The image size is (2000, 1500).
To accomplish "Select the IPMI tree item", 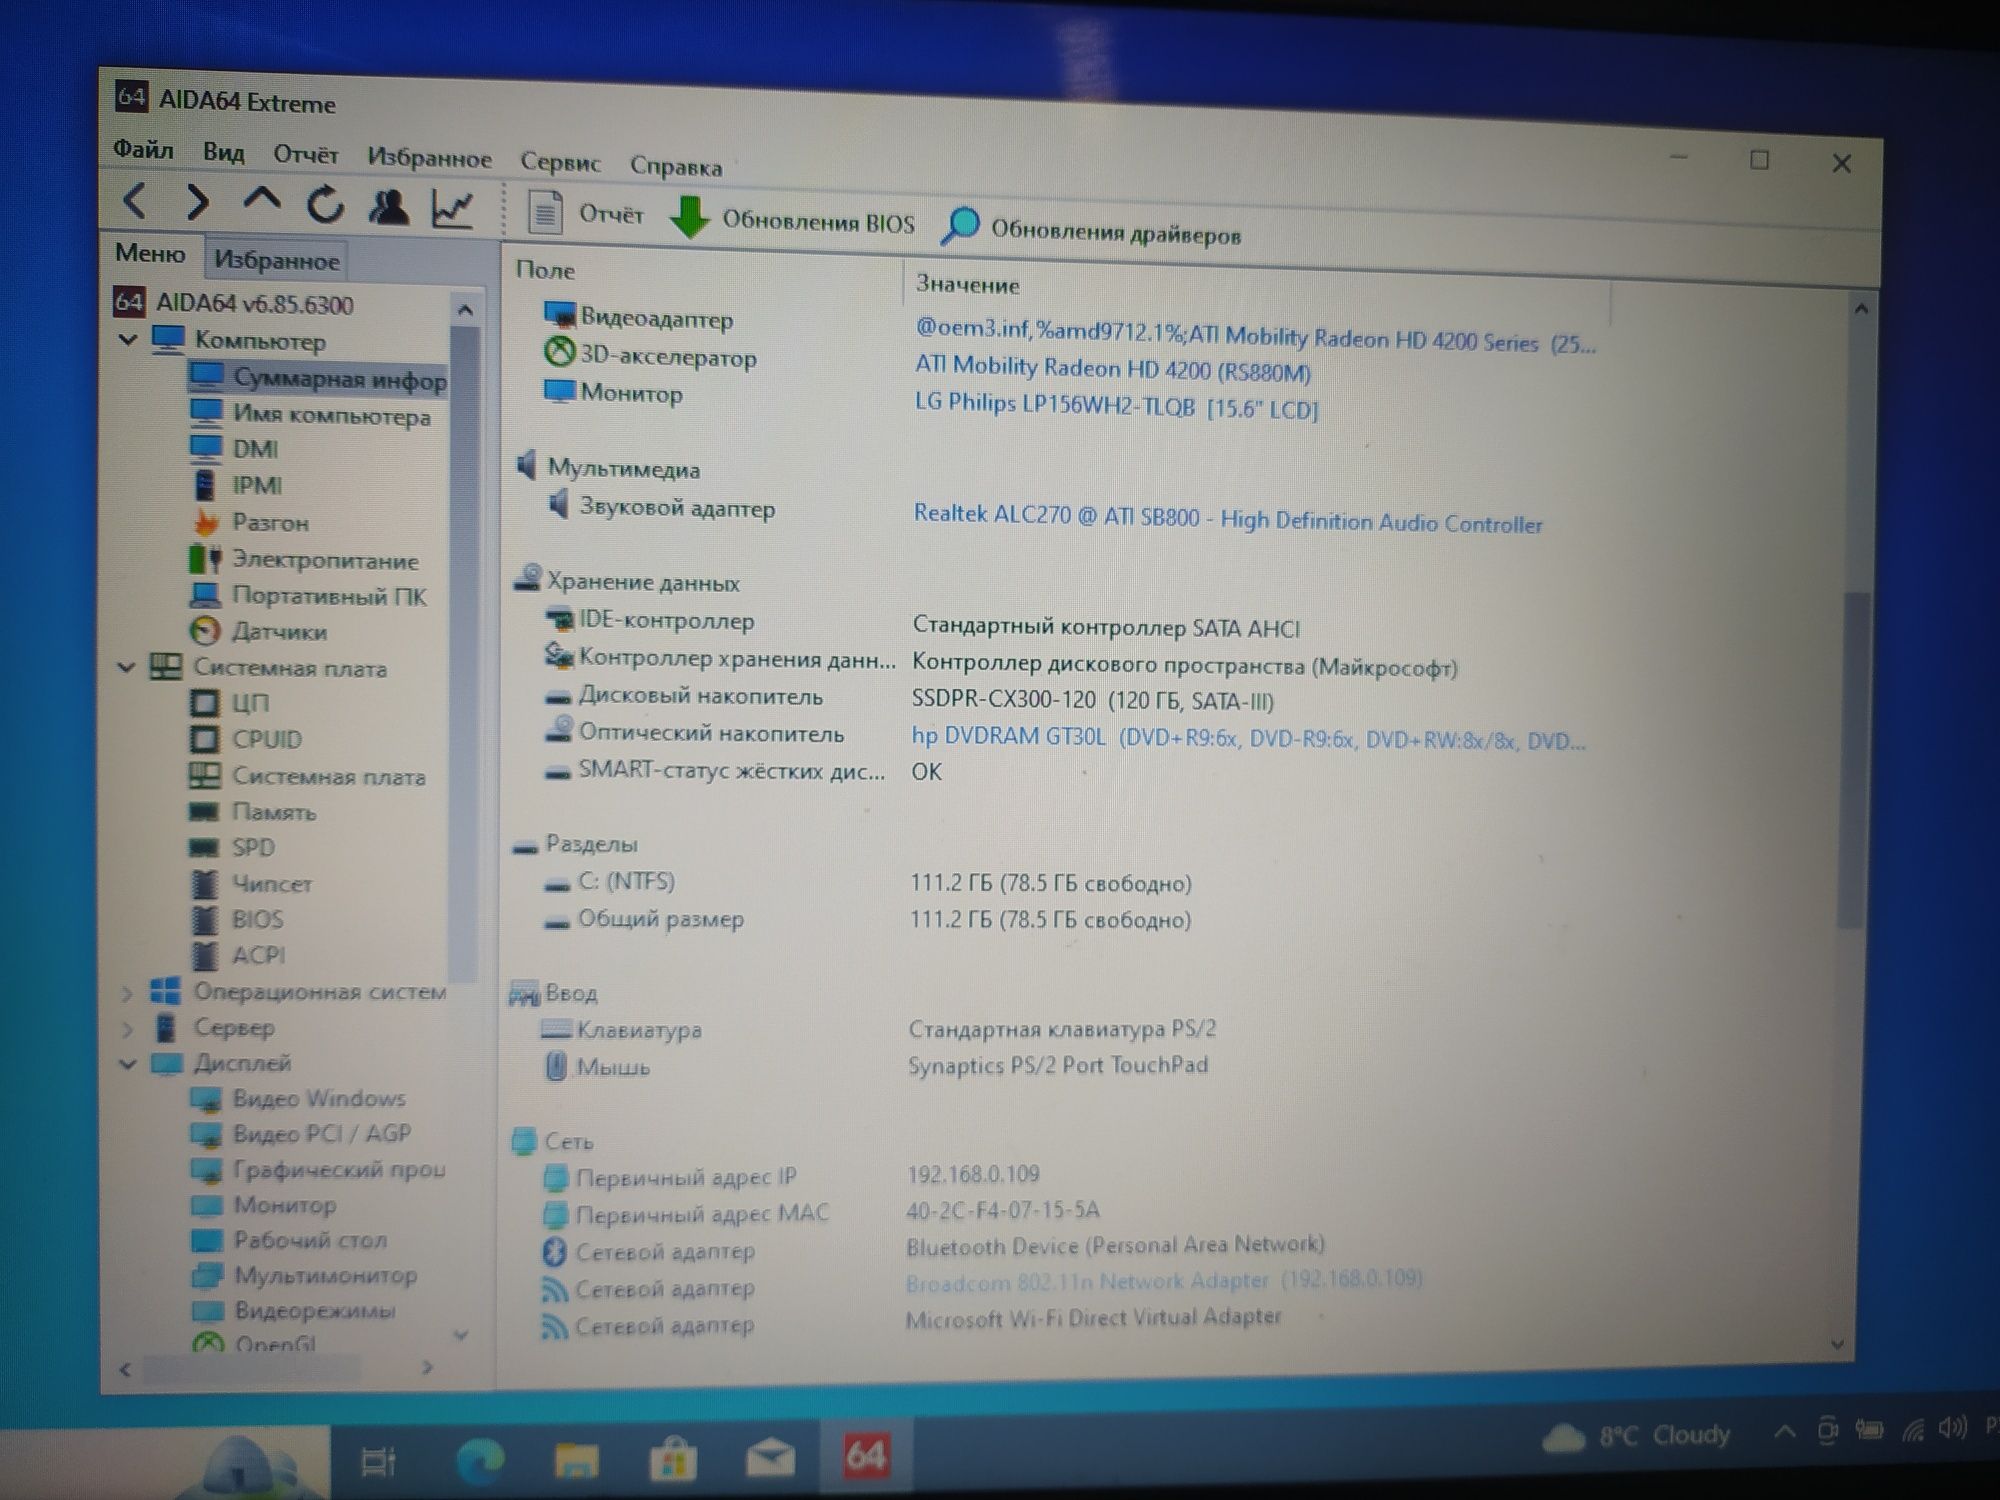I will pyautogui.click(x=236, y=485).
